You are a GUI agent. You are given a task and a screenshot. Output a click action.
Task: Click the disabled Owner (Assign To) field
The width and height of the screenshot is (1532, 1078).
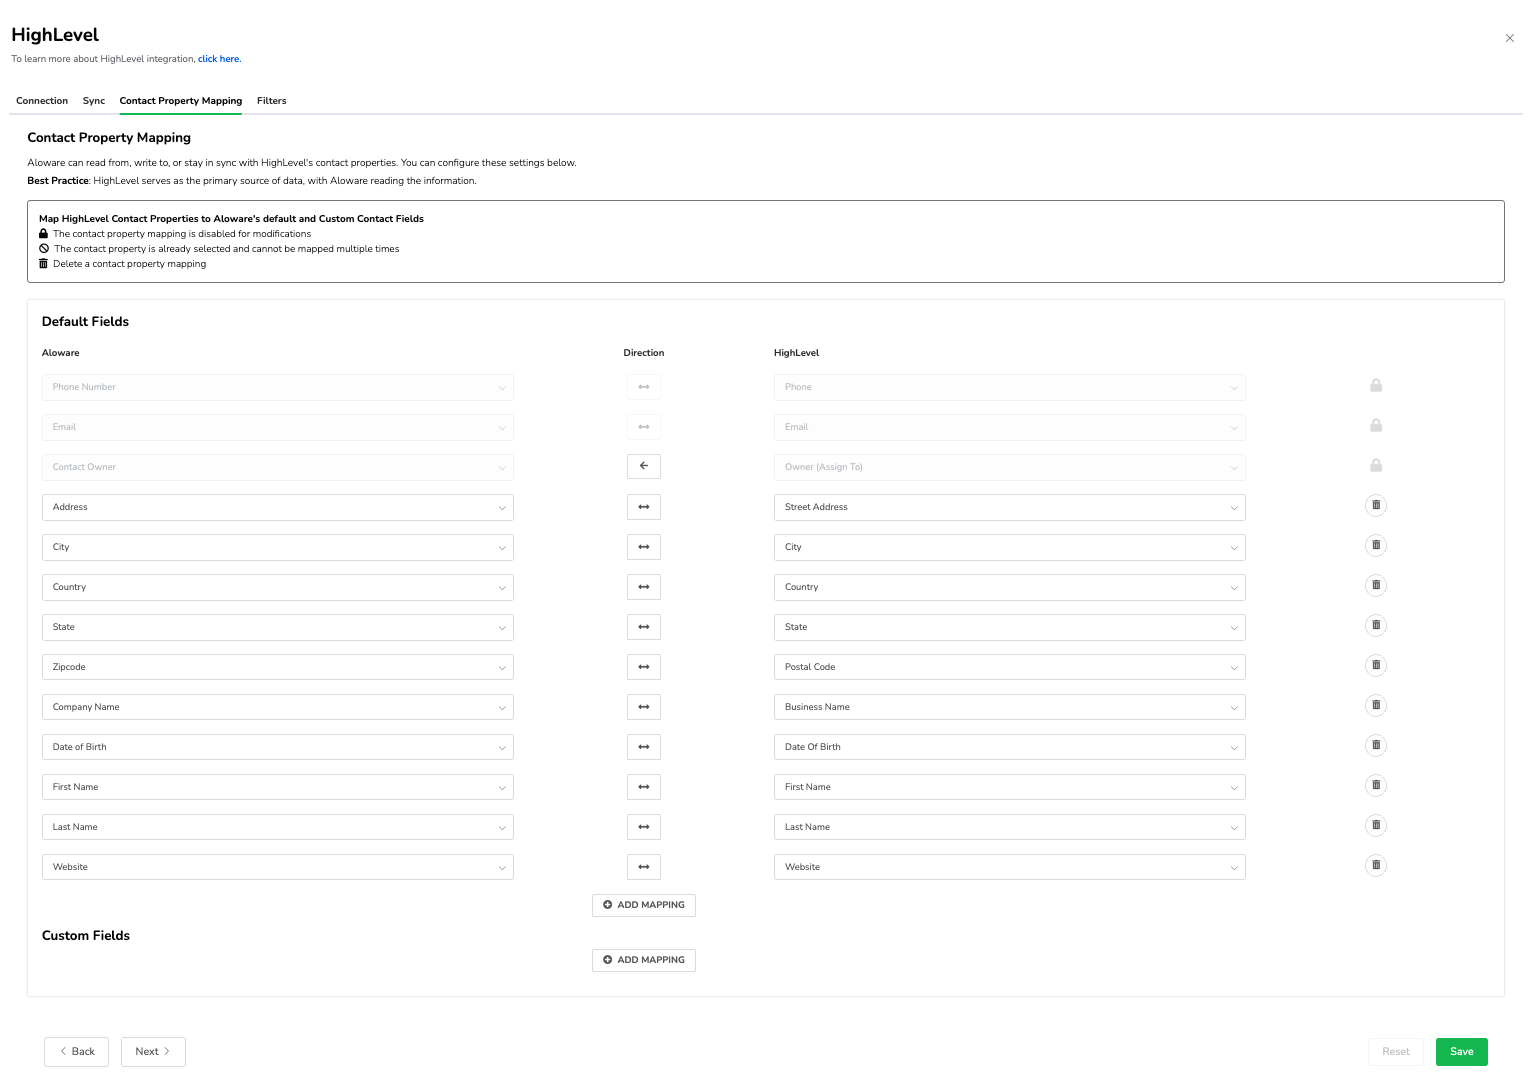pos(1010,467)
